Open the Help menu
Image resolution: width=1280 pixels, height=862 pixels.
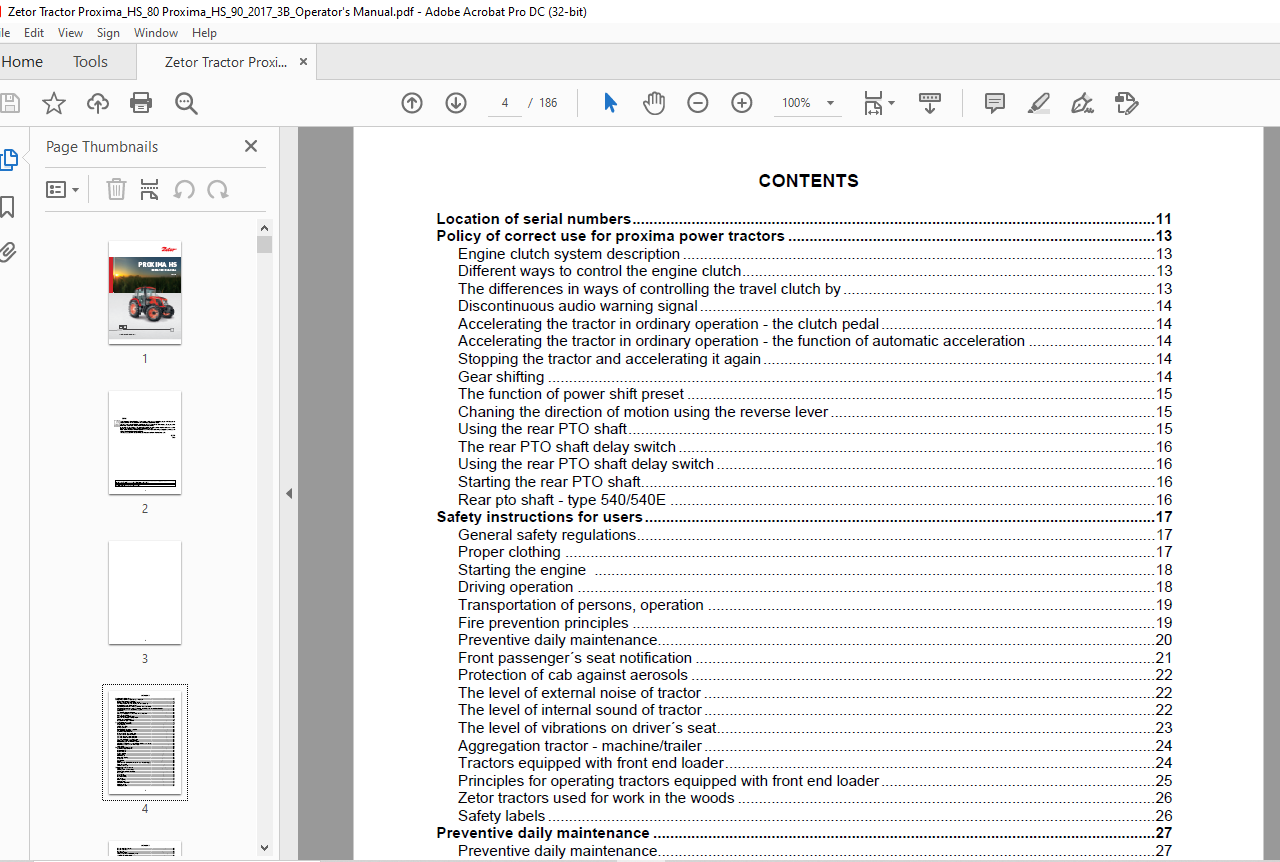pyautogui.click(x=204, y=33)
